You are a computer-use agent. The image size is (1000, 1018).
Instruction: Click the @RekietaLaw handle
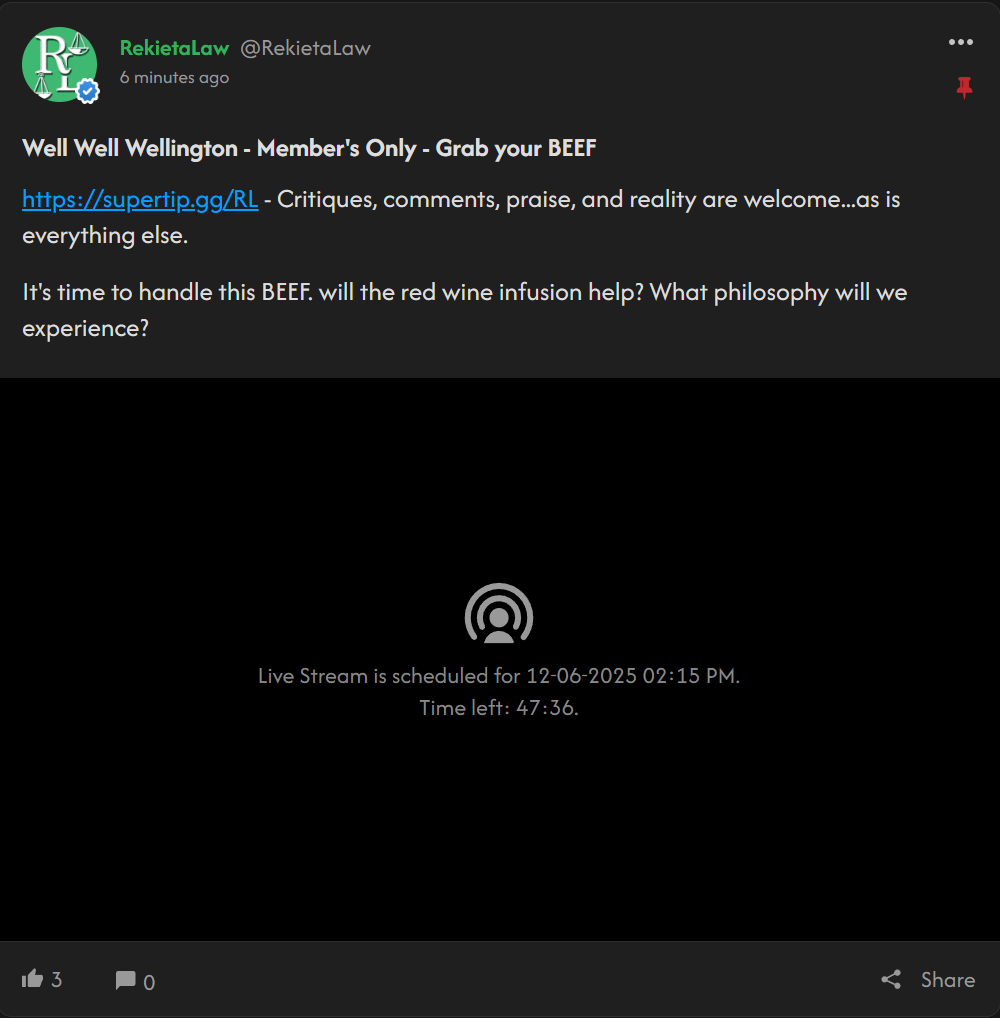305,48
